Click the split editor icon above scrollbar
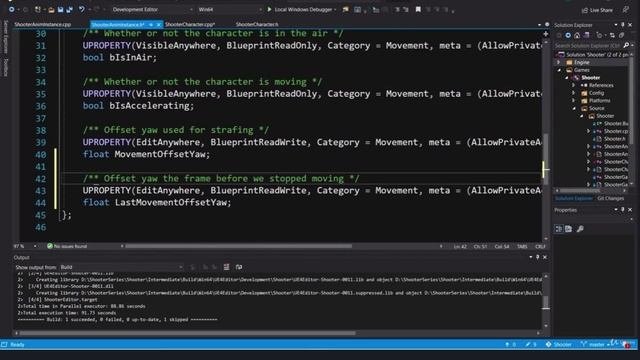640x360 pixels. click(x=546, y=34)
